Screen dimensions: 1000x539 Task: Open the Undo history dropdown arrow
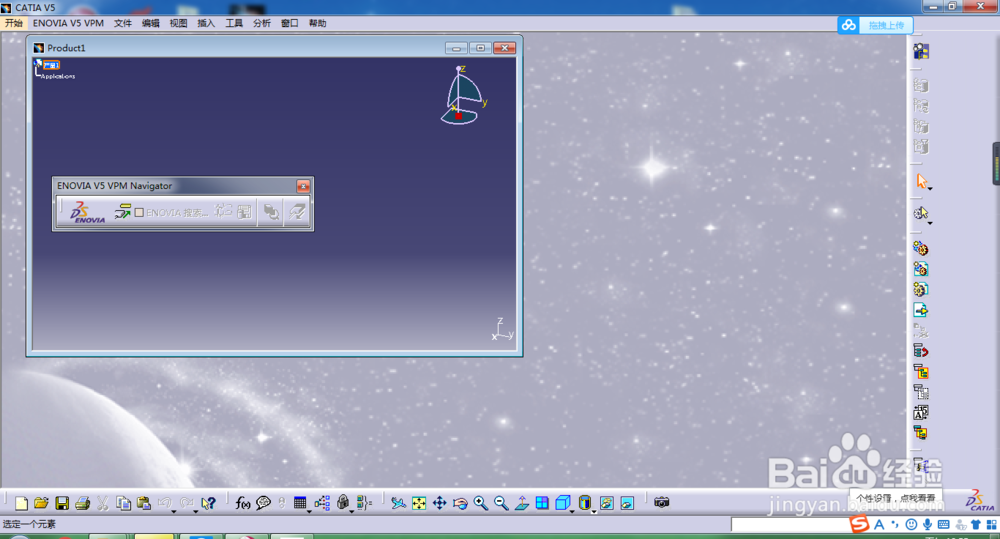pos(173,511)
